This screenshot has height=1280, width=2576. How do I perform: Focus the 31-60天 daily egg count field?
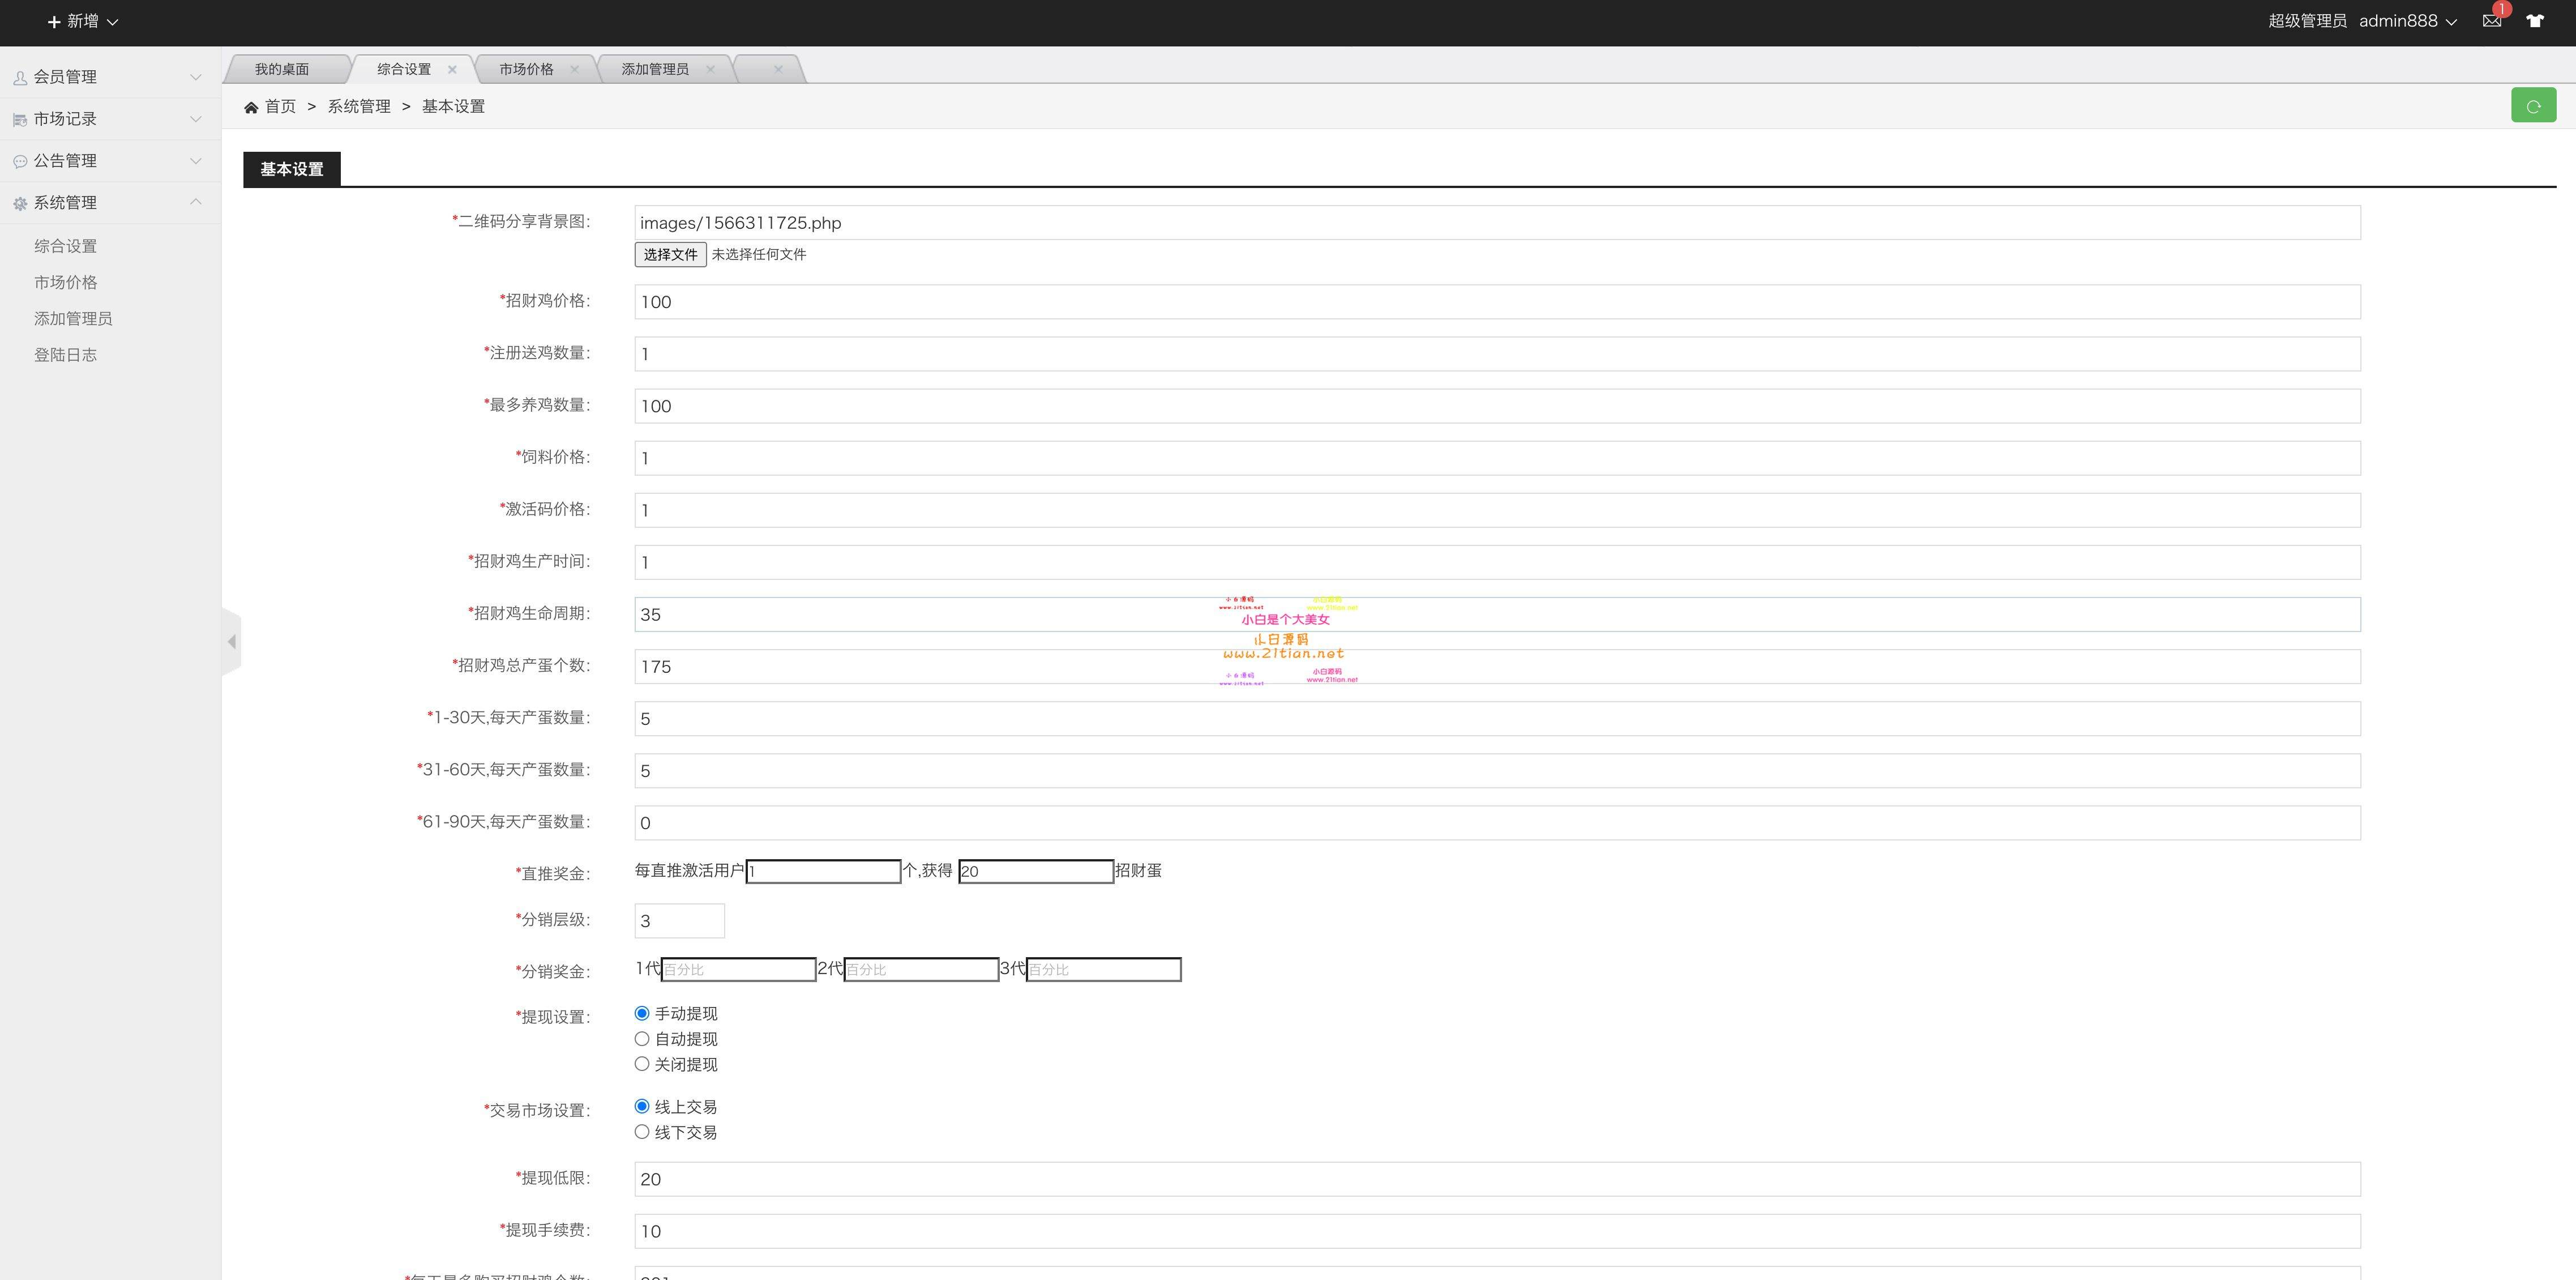point(1497,770)
